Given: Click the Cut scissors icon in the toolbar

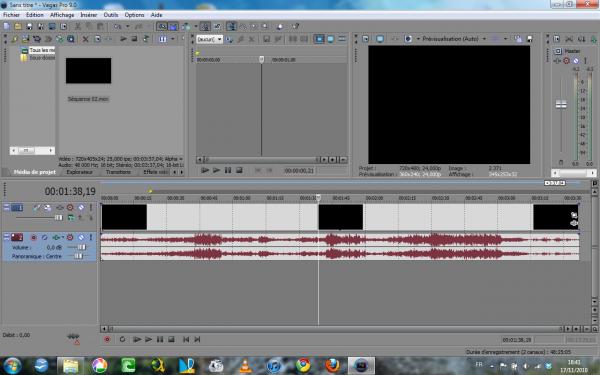Looking at the screenshot, I should [x=78, y=26].
